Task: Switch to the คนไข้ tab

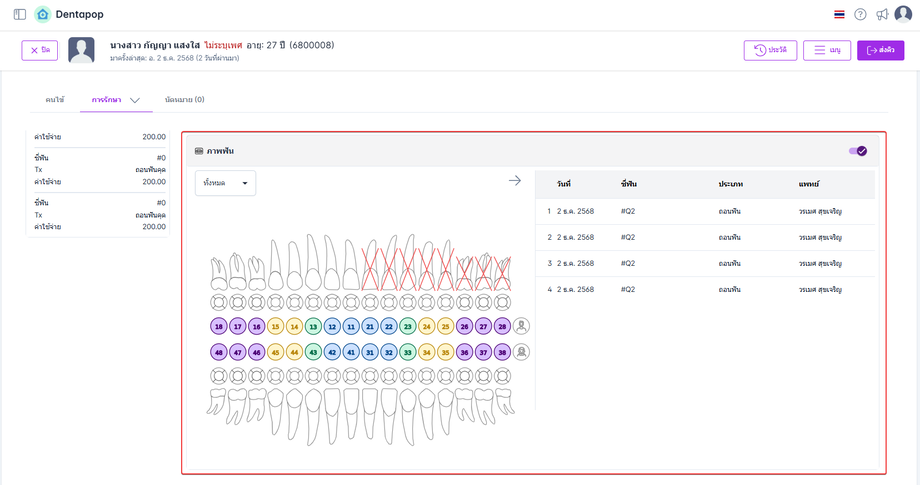Action: click(x=55, y=100)
